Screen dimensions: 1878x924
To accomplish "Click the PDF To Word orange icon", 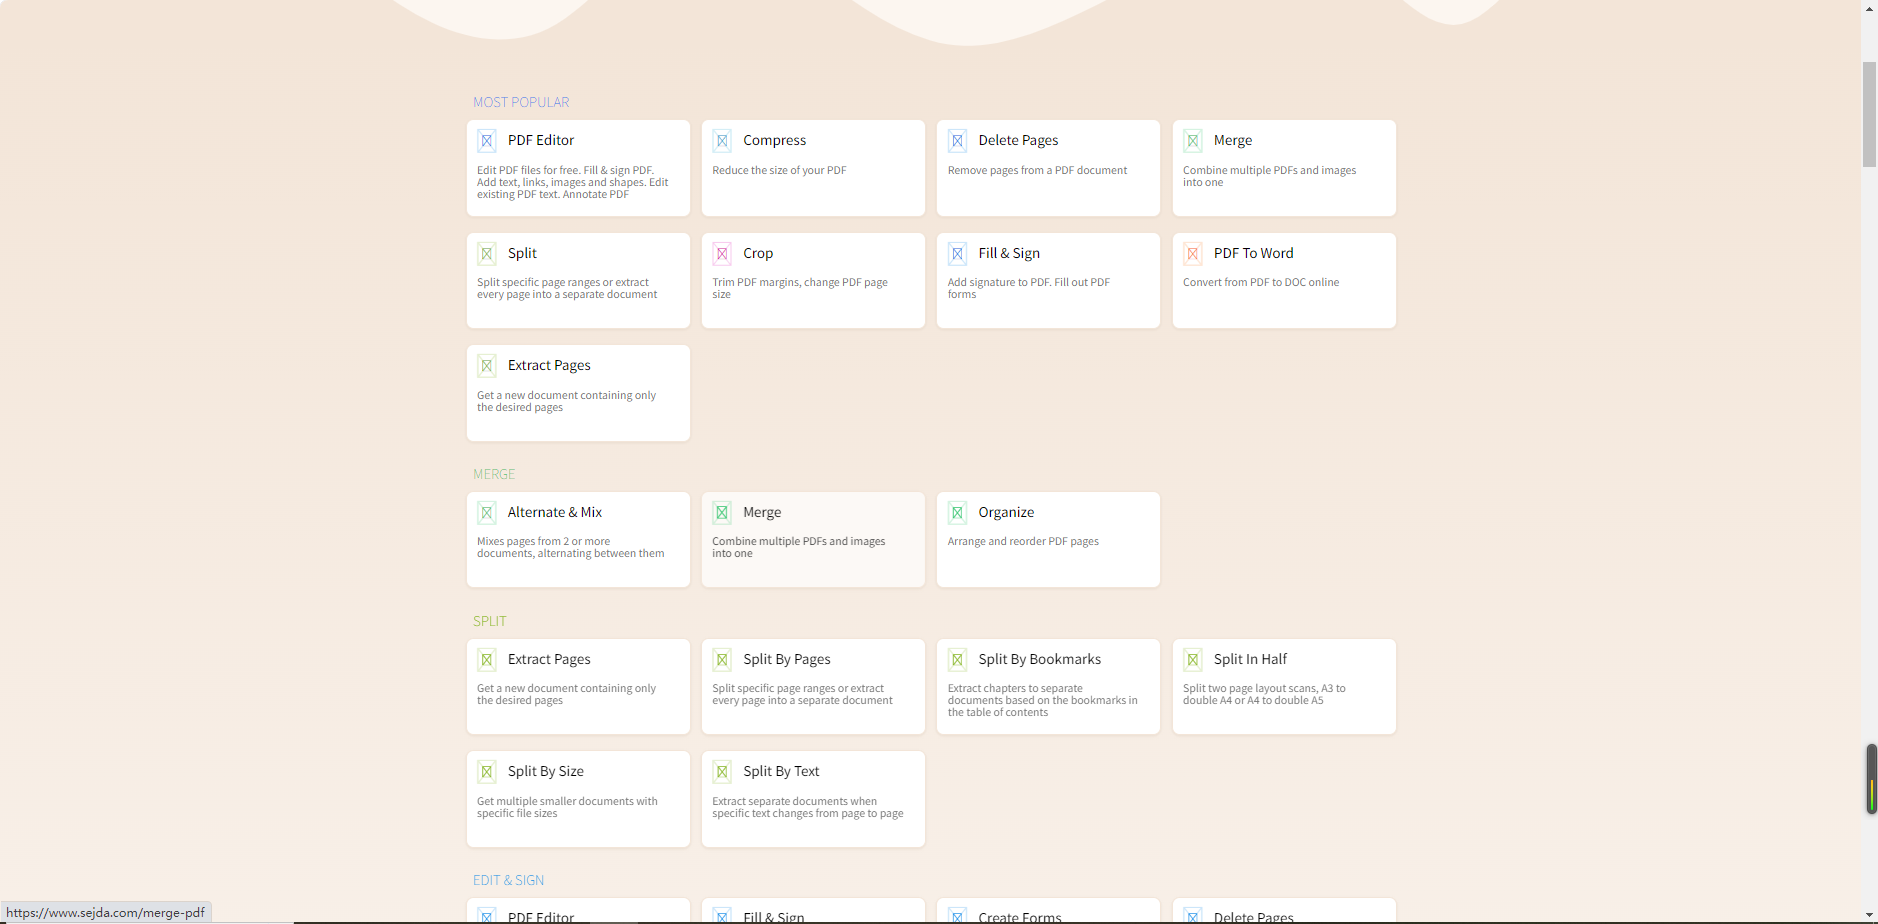I will pyautogui.click(x=1193, y=254).
